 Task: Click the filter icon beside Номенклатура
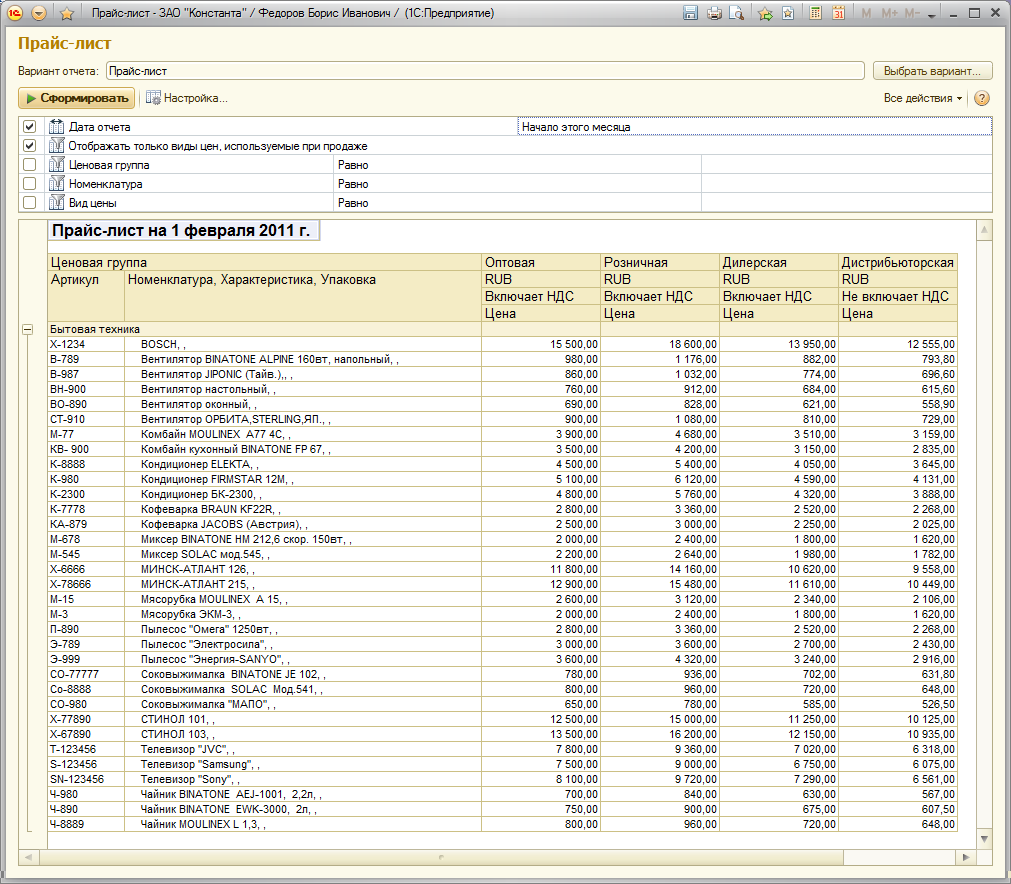point(57,184)
